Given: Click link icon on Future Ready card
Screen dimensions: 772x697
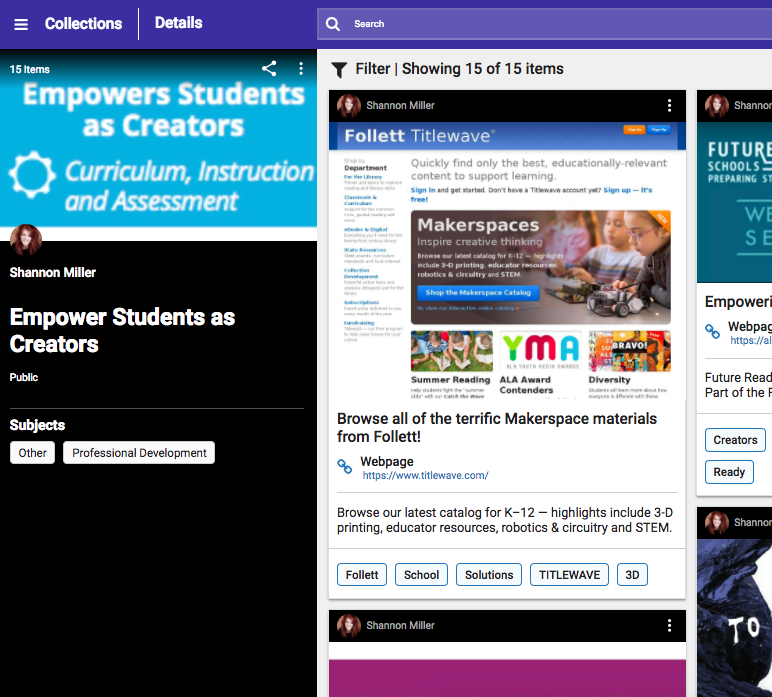Looking at the screenshot, I should [712, 331].
